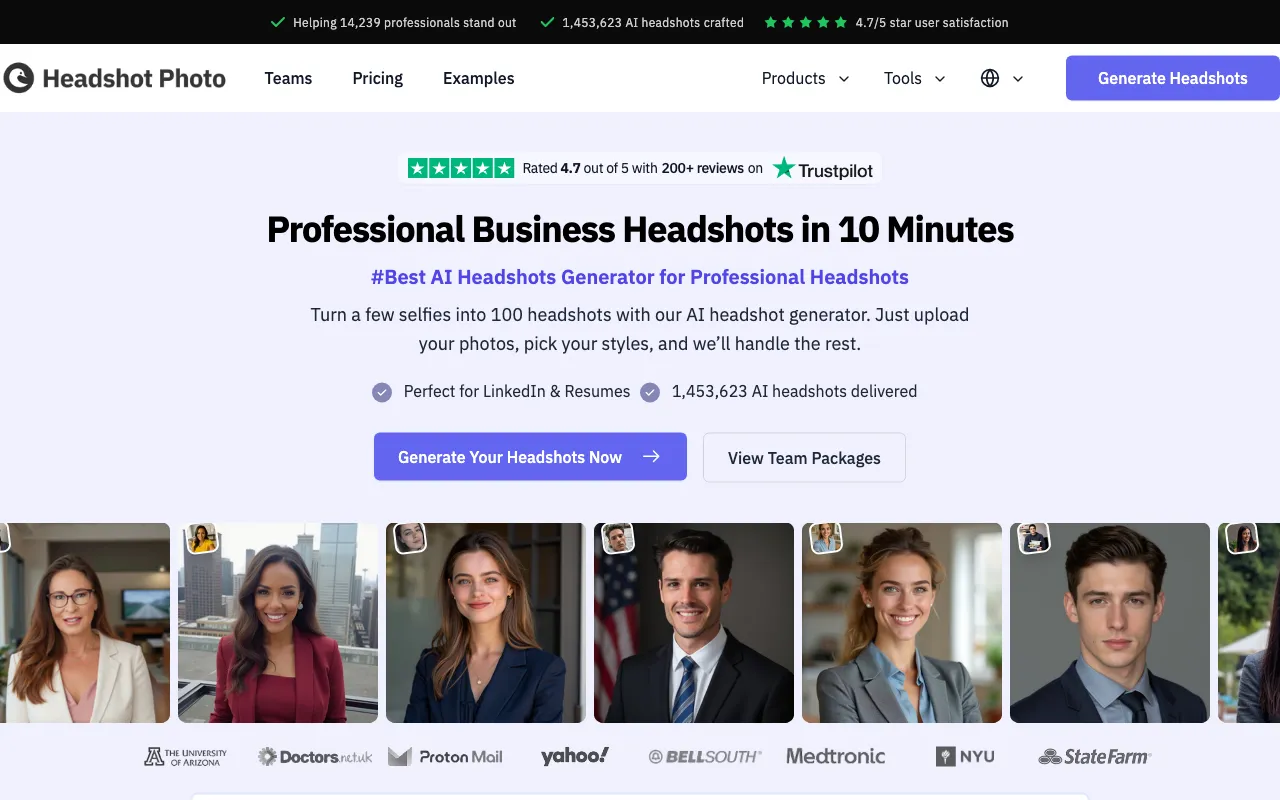The height and width of the screenshot is (800, 1280).
Task: Click arrow icon in Generate Your Headshots Now
Action: [652, 457]
